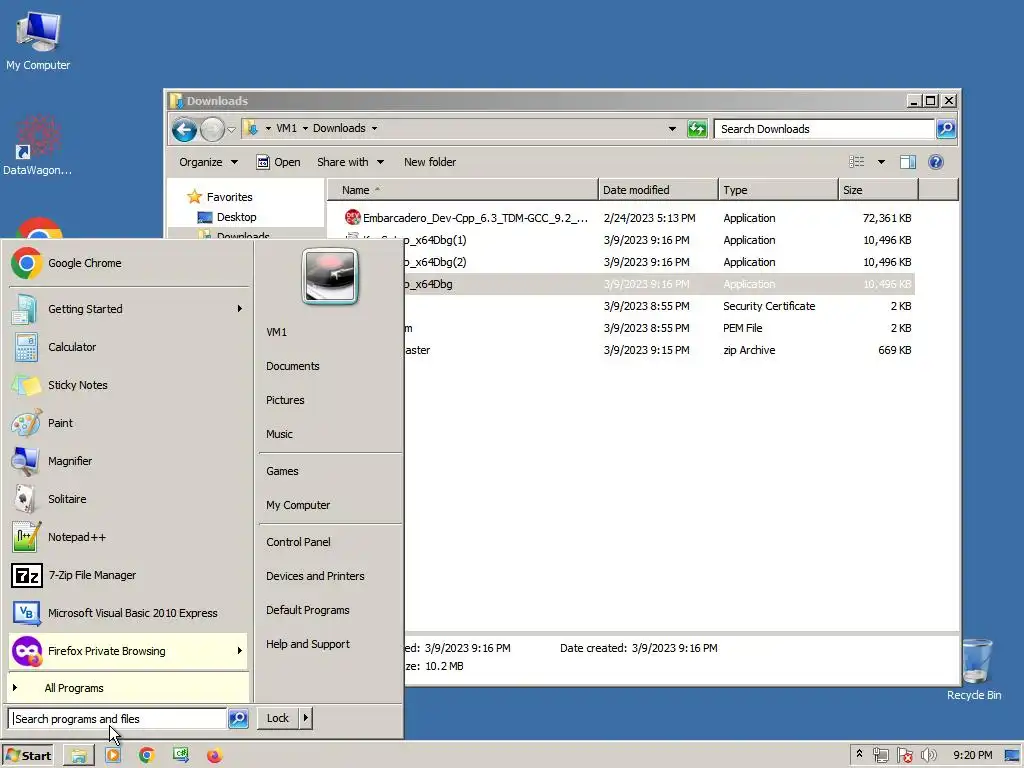The height and width of the screenshot is (768, 1024).
Task: Click the search magnifier in Downloads window
Action: [946, 129]
